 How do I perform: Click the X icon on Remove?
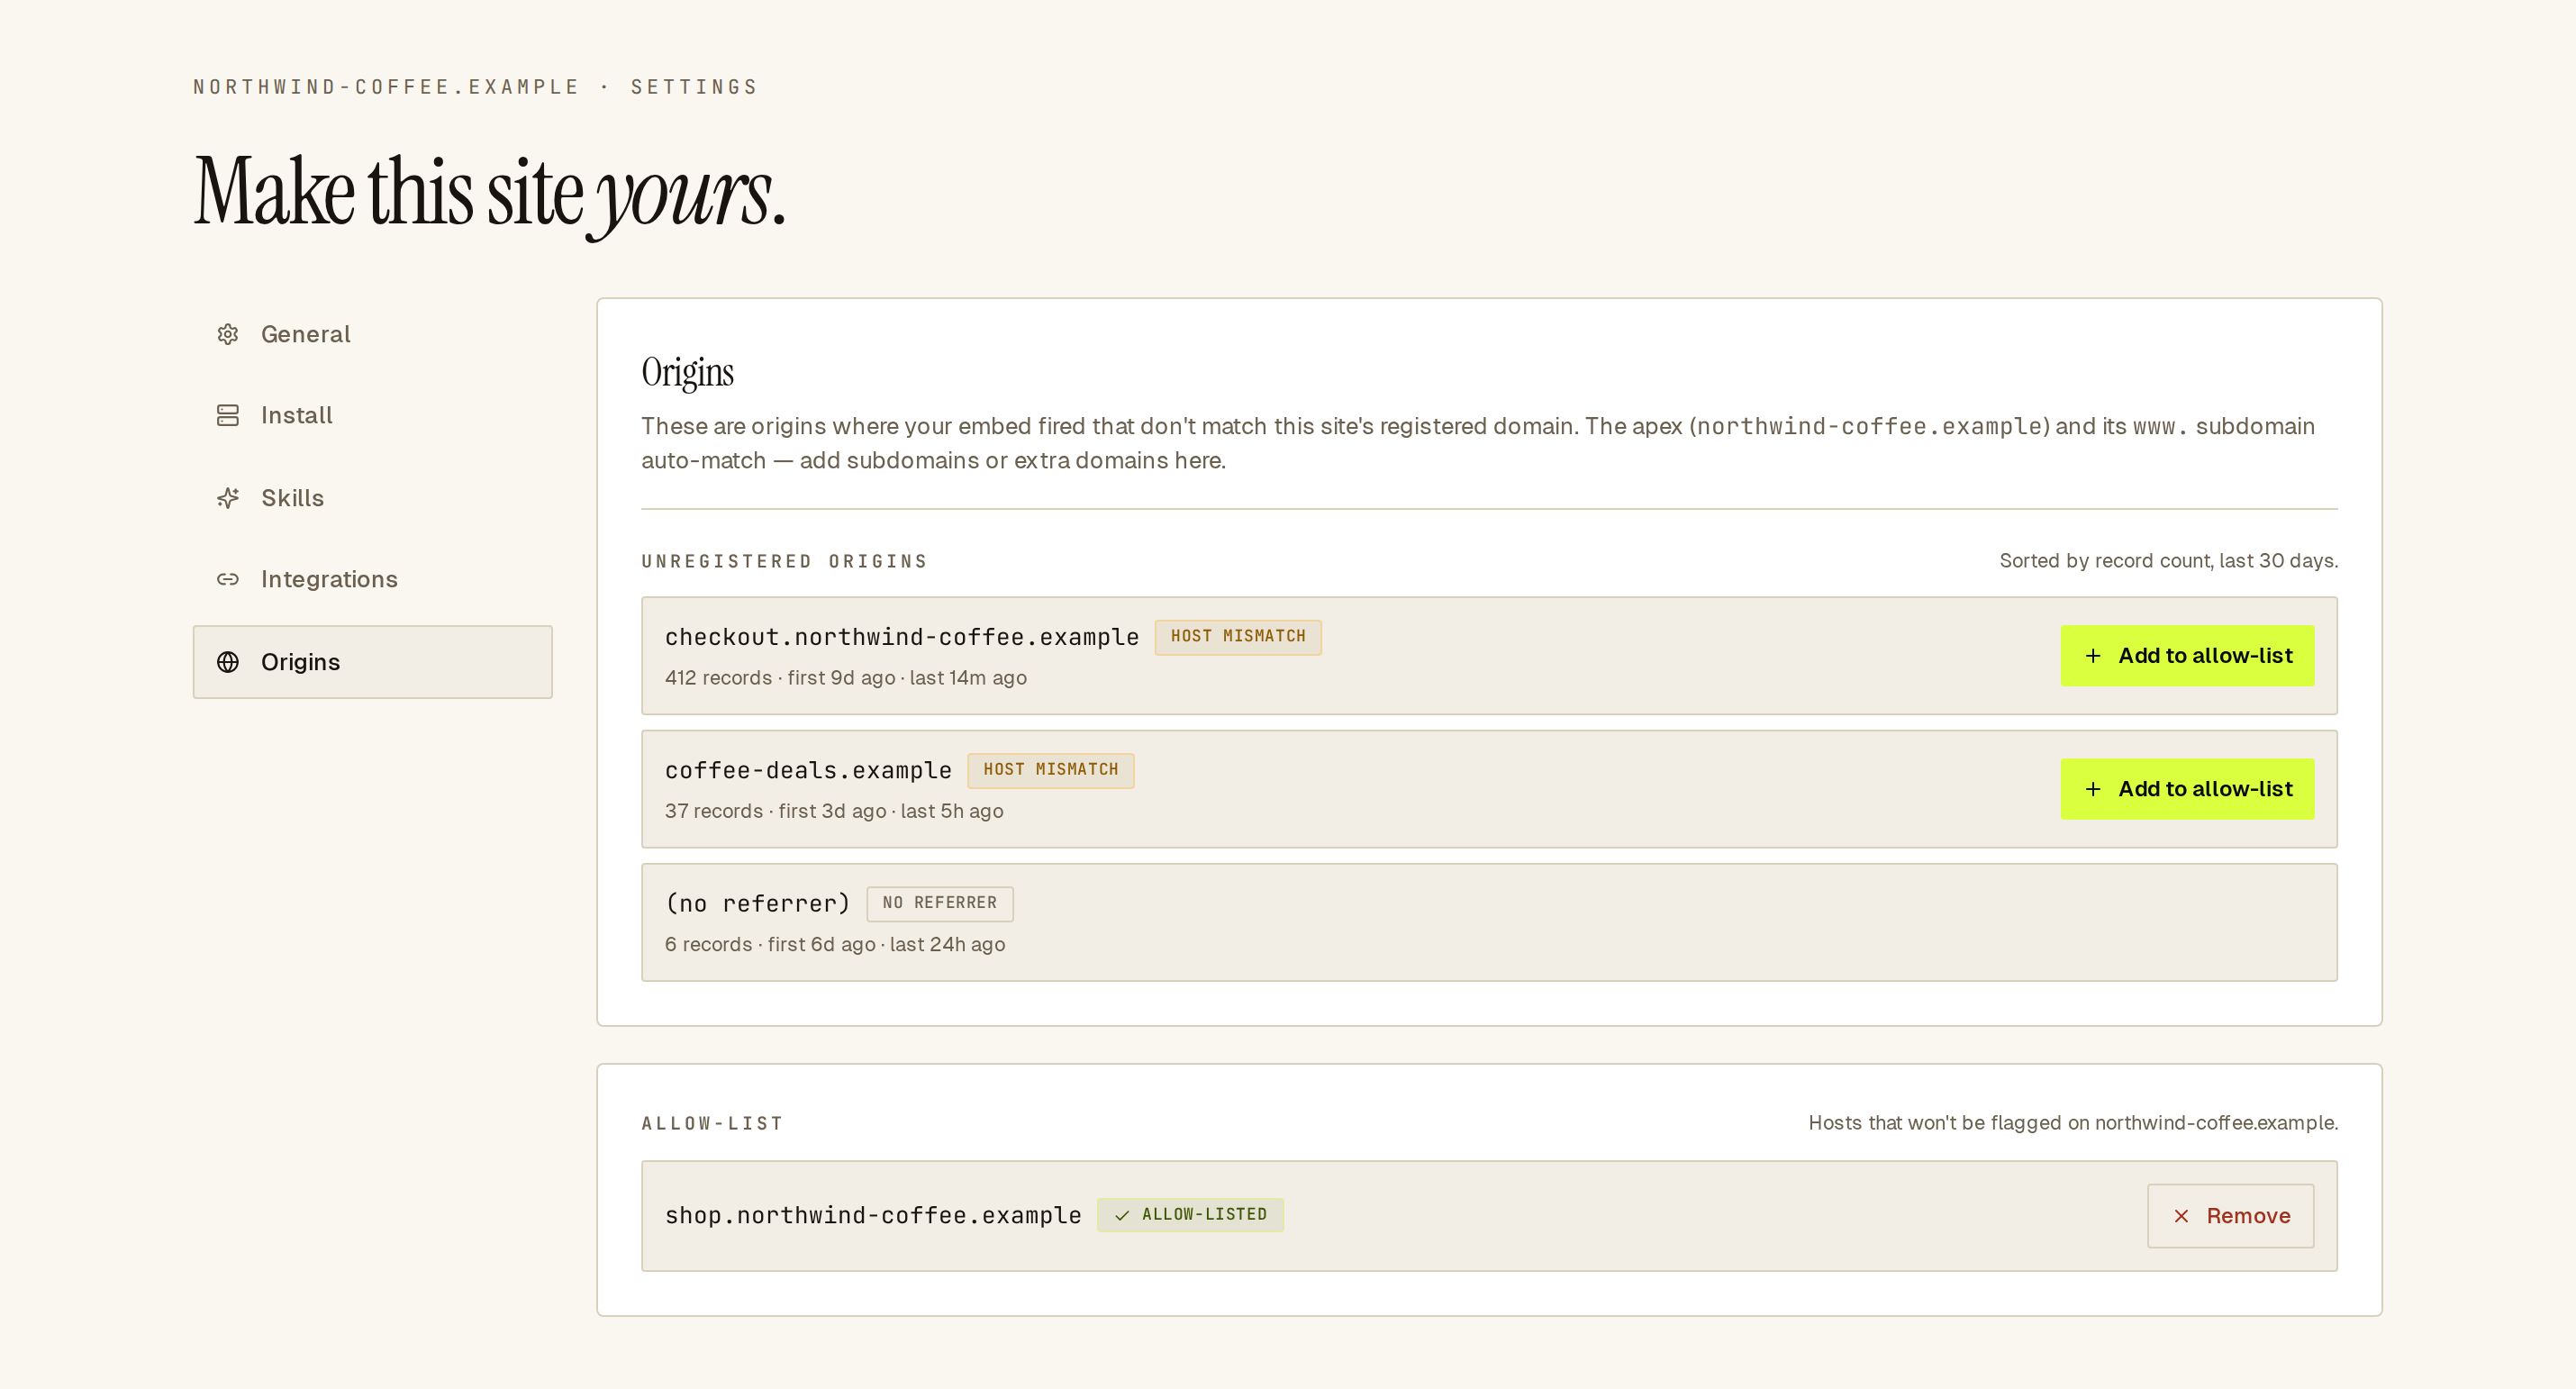coord(2181,1216)
